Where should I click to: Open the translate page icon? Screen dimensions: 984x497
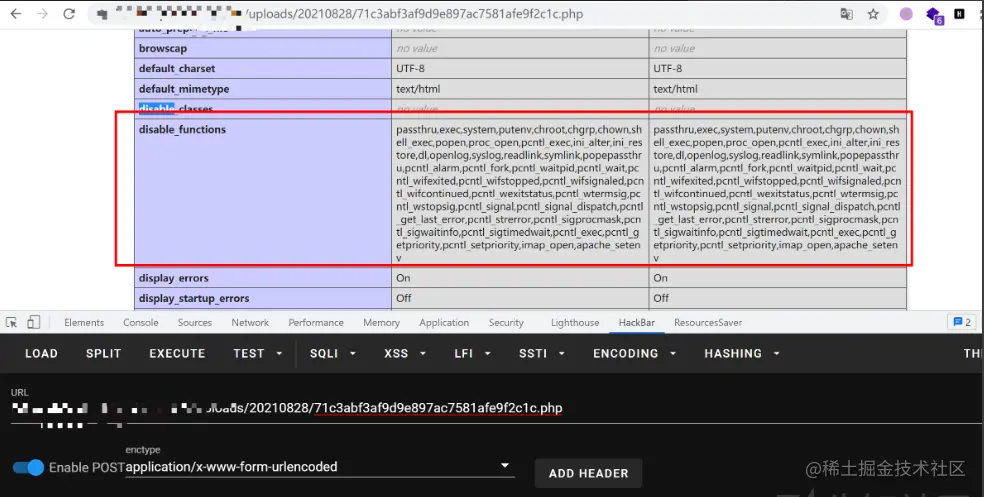(847, 14)
